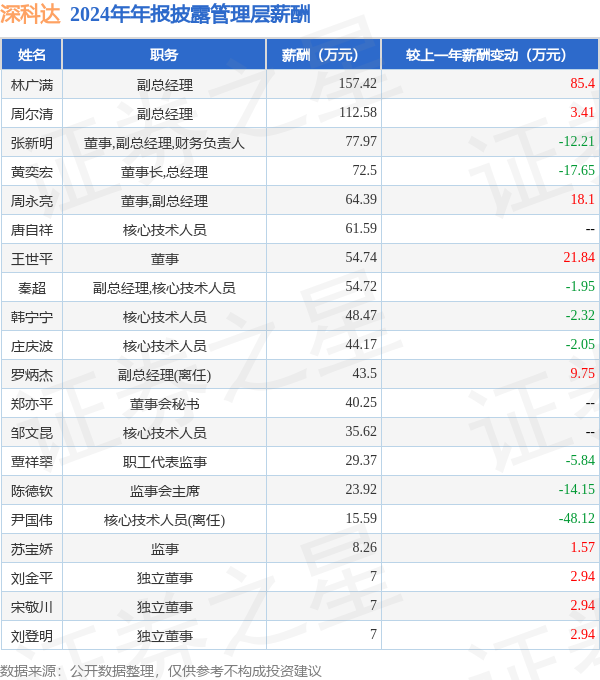Click the change value -2.05
600x680 pixels.
(x=580, y=344)
